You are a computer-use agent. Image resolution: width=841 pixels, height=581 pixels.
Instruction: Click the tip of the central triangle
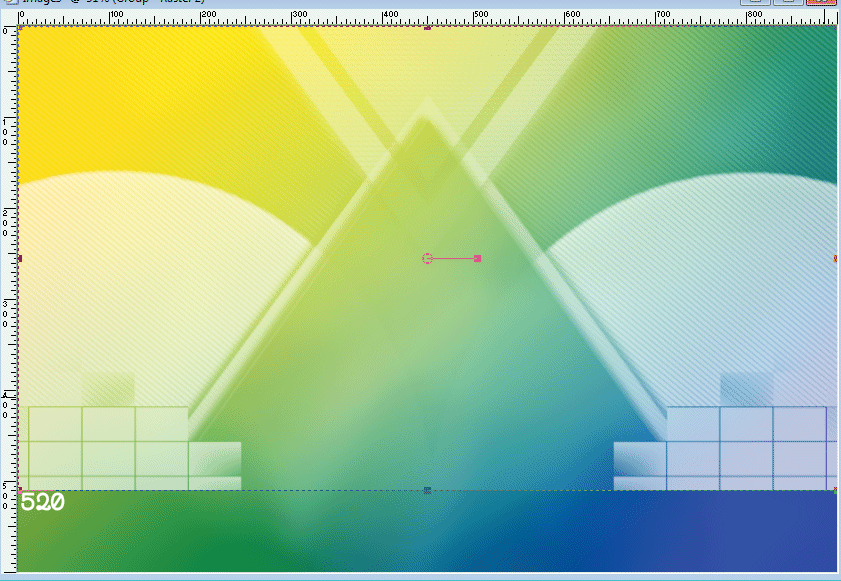click(x=424, y=120)
